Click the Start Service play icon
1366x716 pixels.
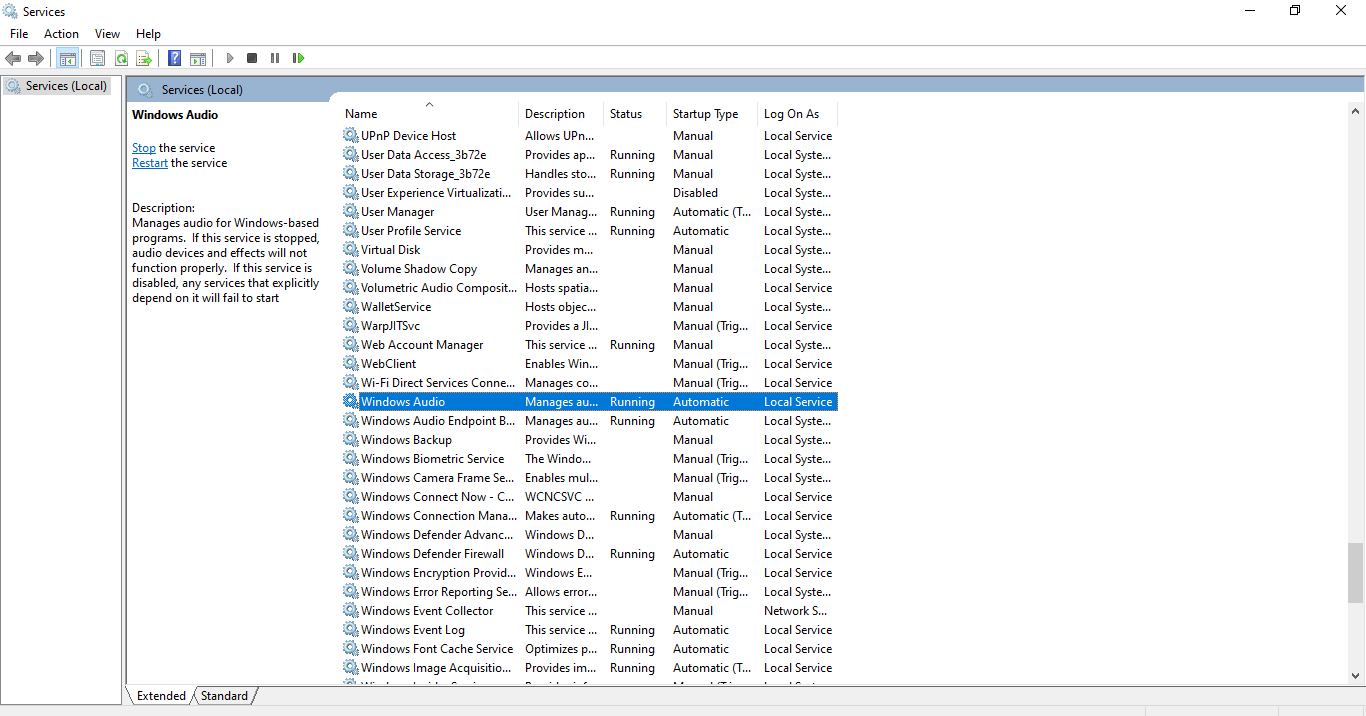coord(229,58)
